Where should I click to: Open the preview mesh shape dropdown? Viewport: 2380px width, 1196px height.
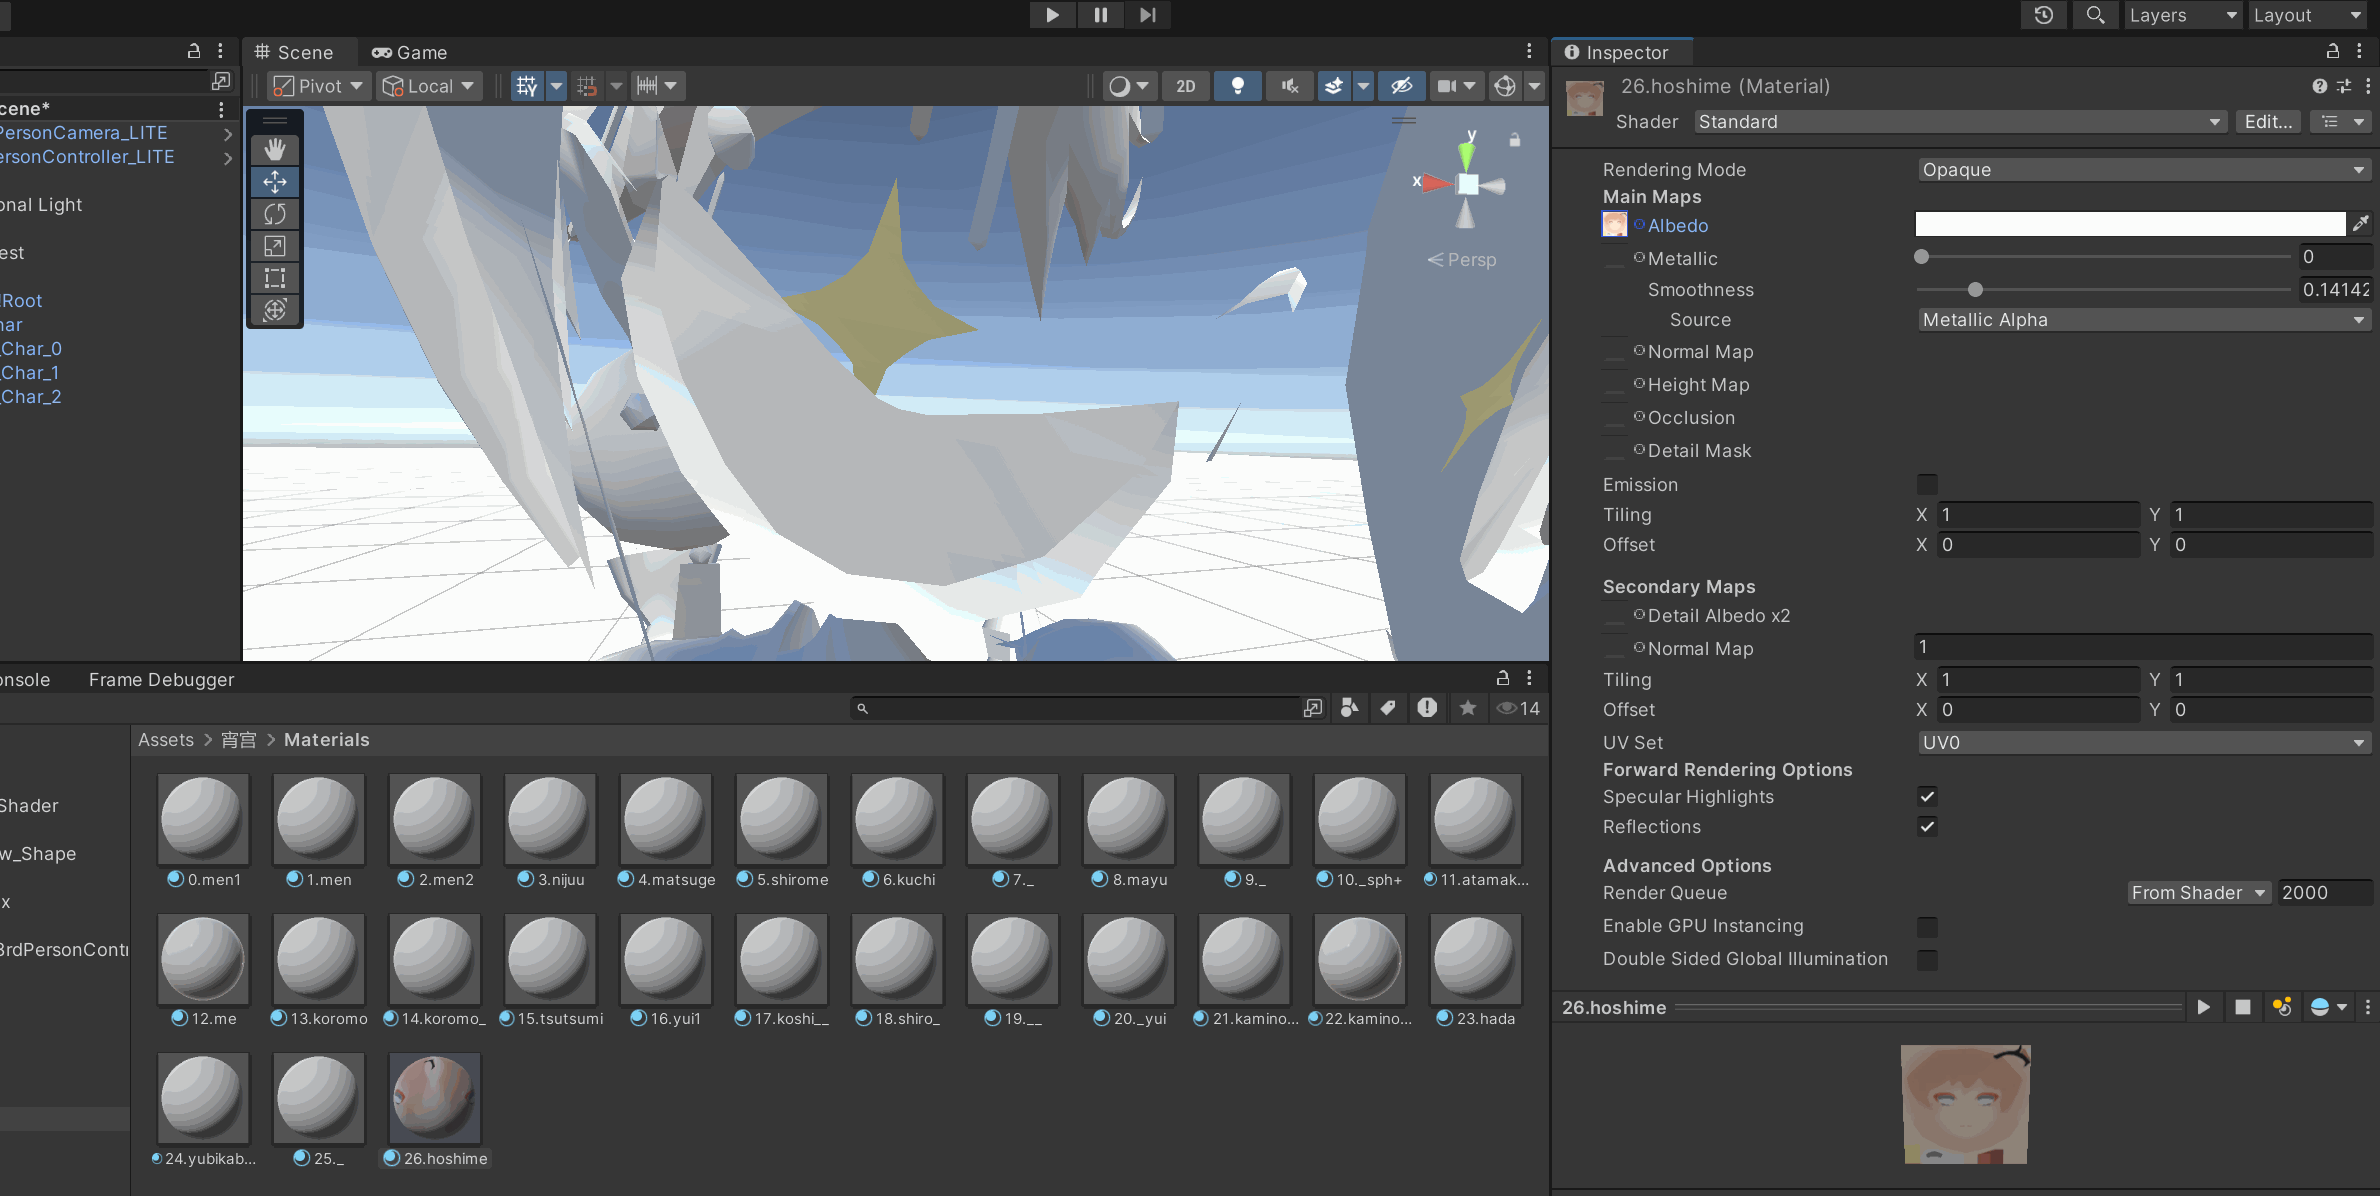2329,1008
